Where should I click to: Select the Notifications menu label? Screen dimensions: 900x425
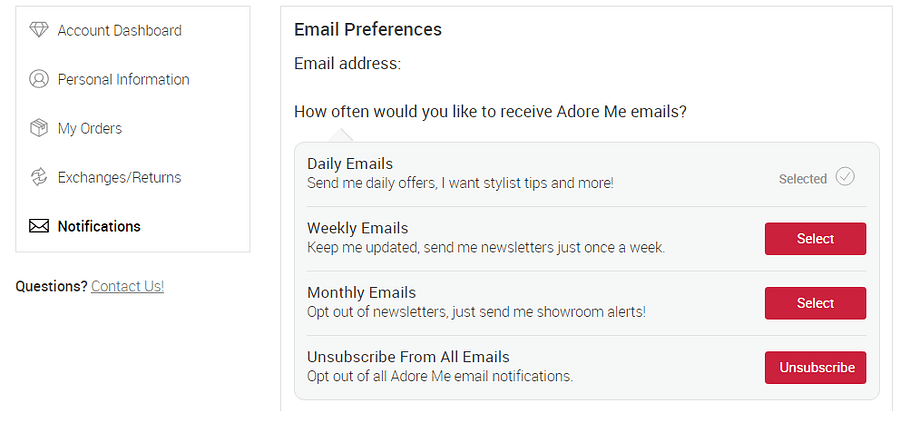tap(99, 226)
